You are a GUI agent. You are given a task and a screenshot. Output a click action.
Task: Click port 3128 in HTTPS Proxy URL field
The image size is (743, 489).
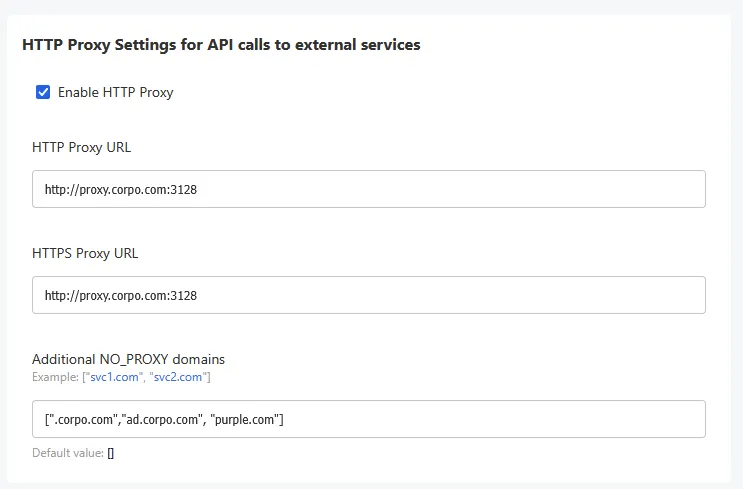tap(183, 296)
